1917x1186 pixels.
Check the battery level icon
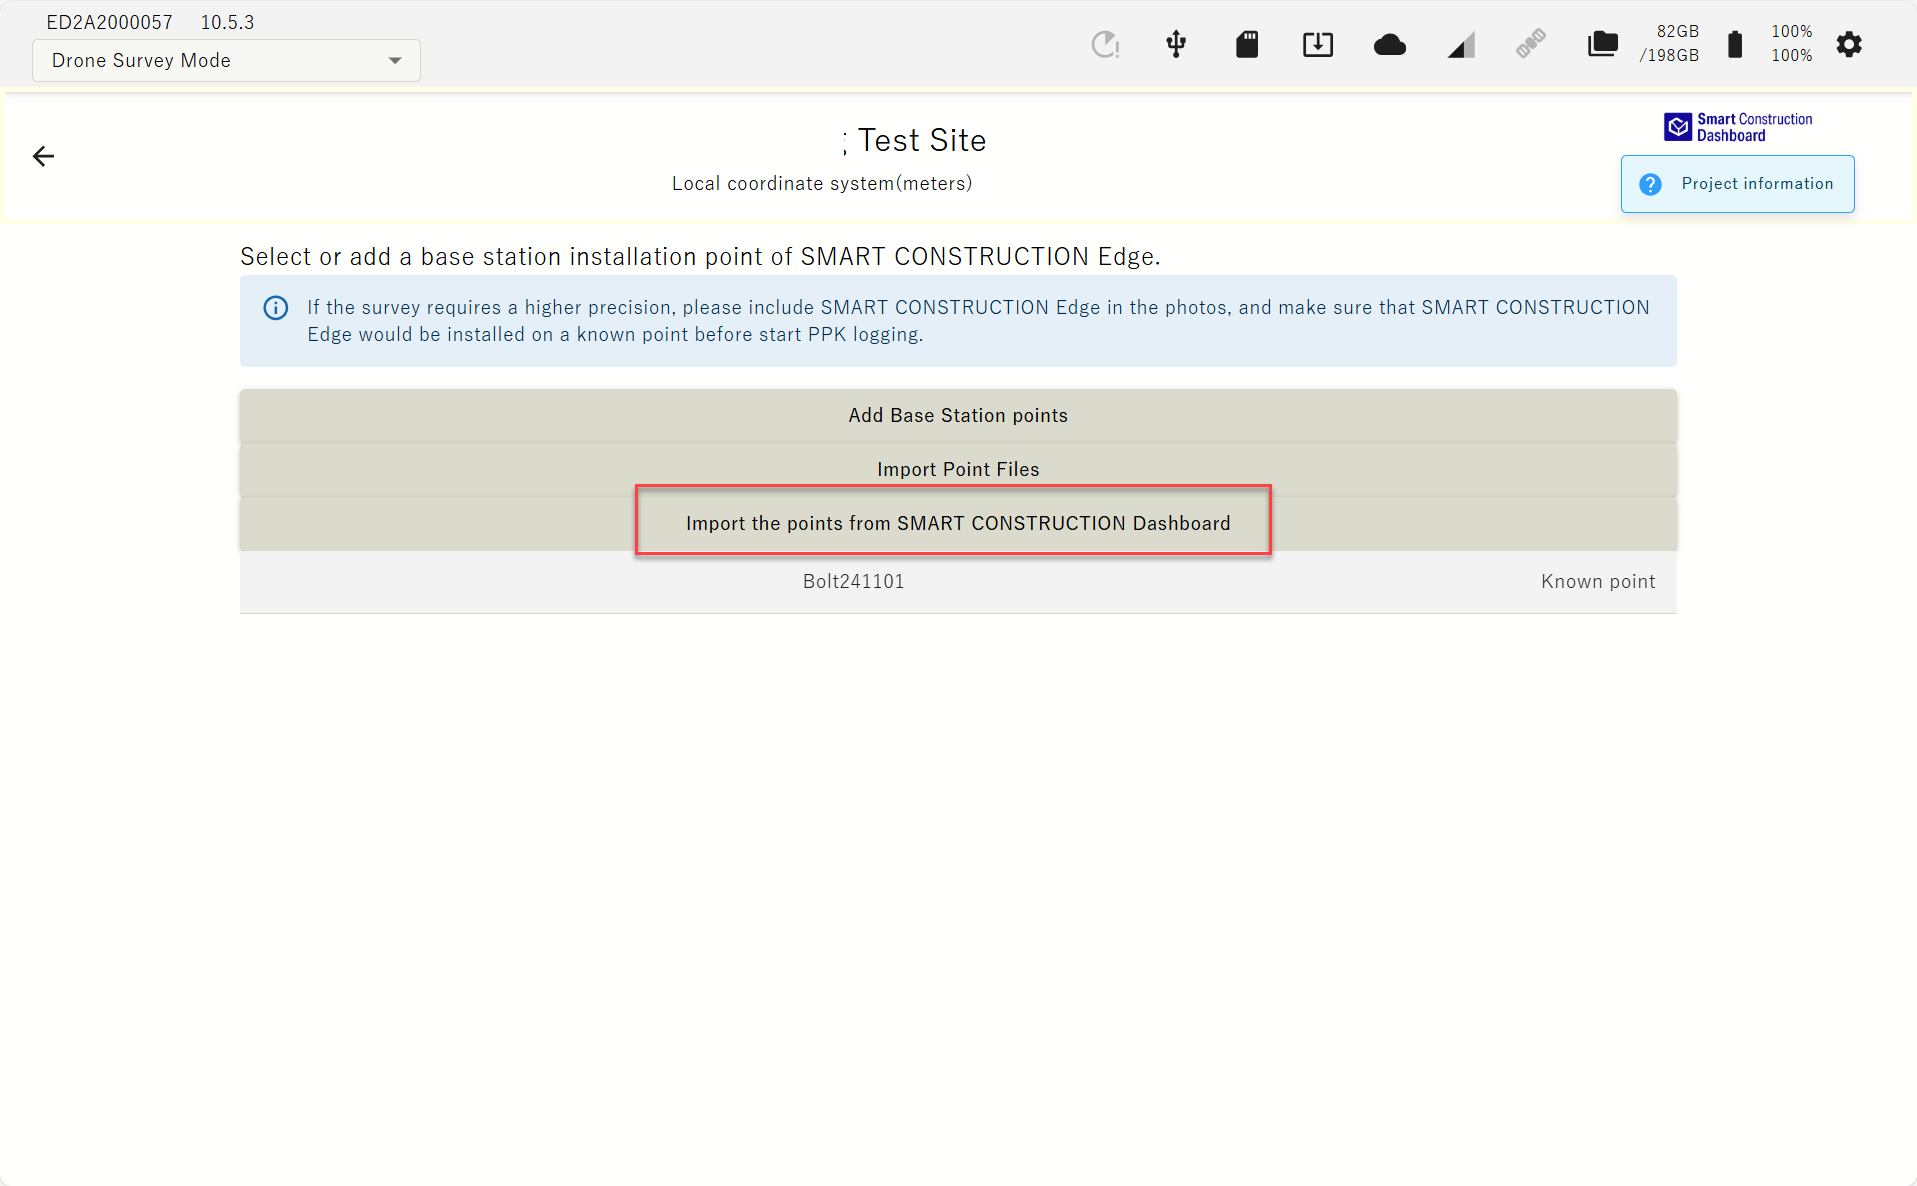coord(1735,44)
